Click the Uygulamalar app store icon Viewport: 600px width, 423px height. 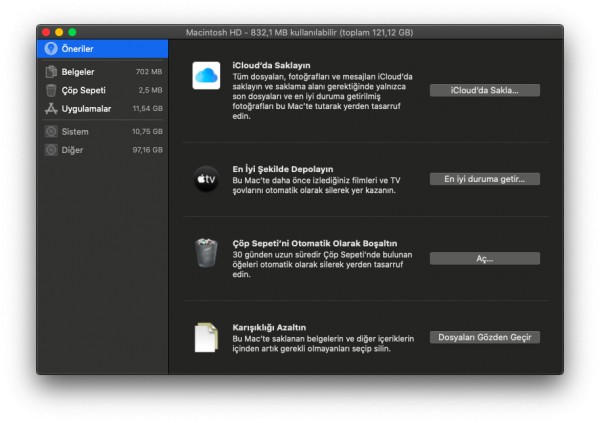pyautogui.click(x=51, y=109)
